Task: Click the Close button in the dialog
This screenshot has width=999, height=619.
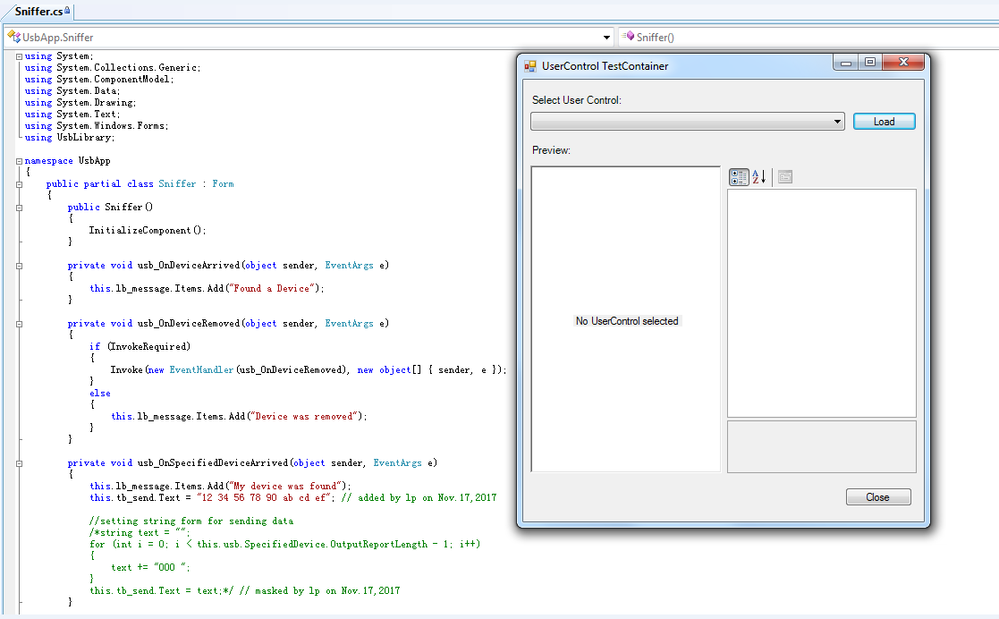Action: pos(877,497)
